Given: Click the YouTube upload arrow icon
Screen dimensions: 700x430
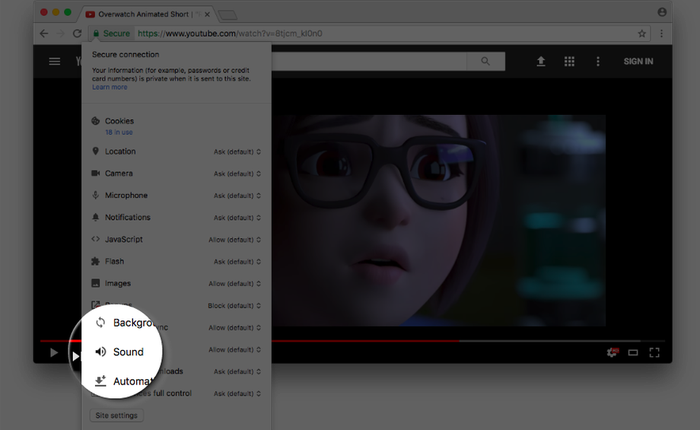Looking at the screenshot, I should tap(541, 61).
